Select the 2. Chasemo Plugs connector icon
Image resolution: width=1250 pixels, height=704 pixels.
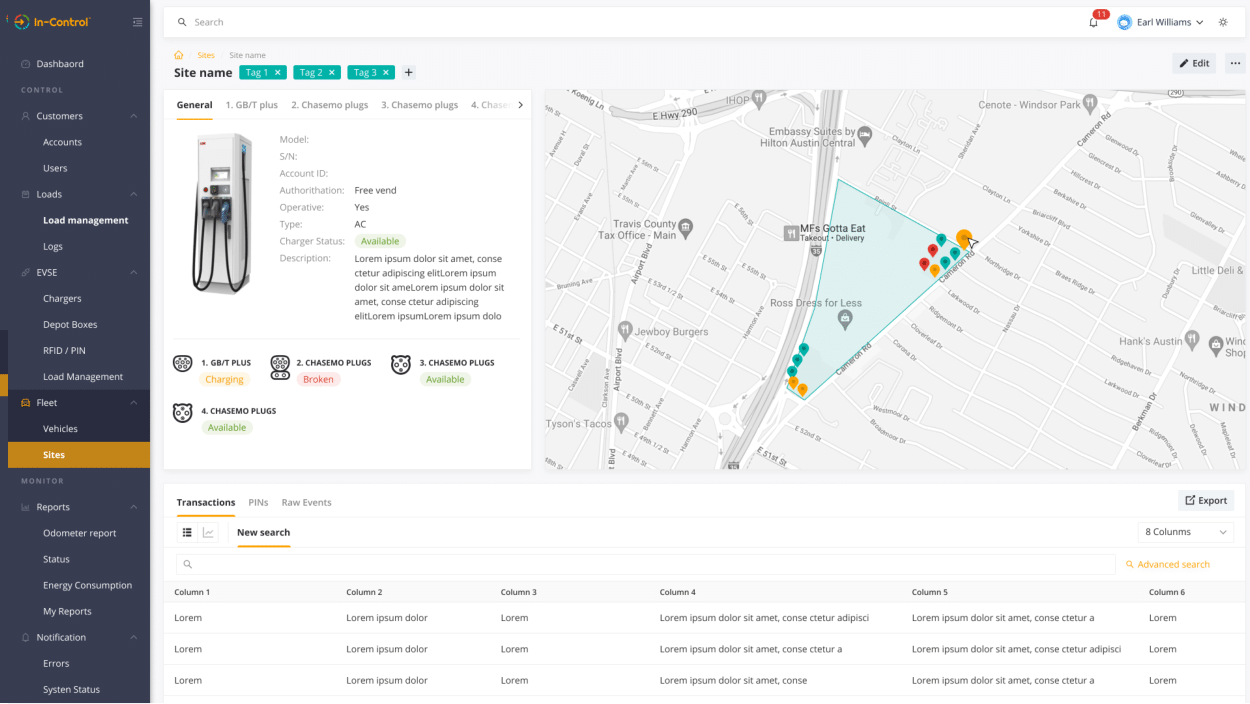[x=280, y=367]
